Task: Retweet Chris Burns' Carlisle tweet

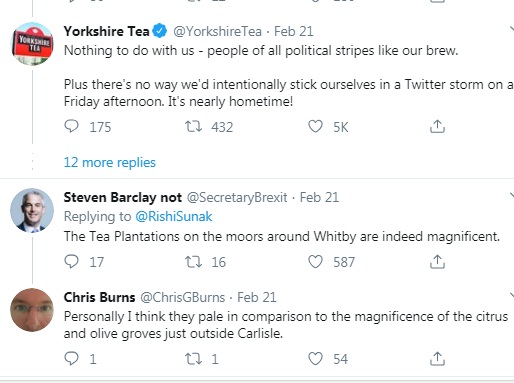Action: pyautogui.click(x=193, y=359)
